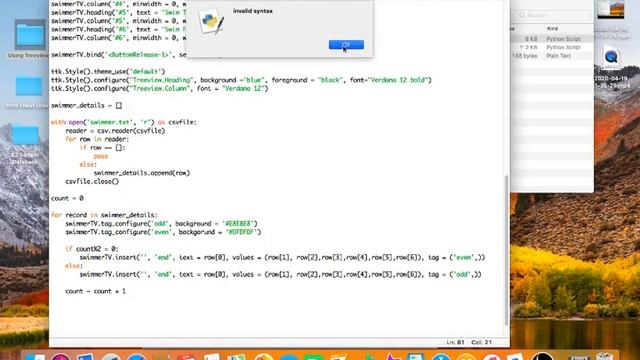Open the Trash in the Dock
The width and height of the screenshot is (640, 360).
click(x=604, y=356)
